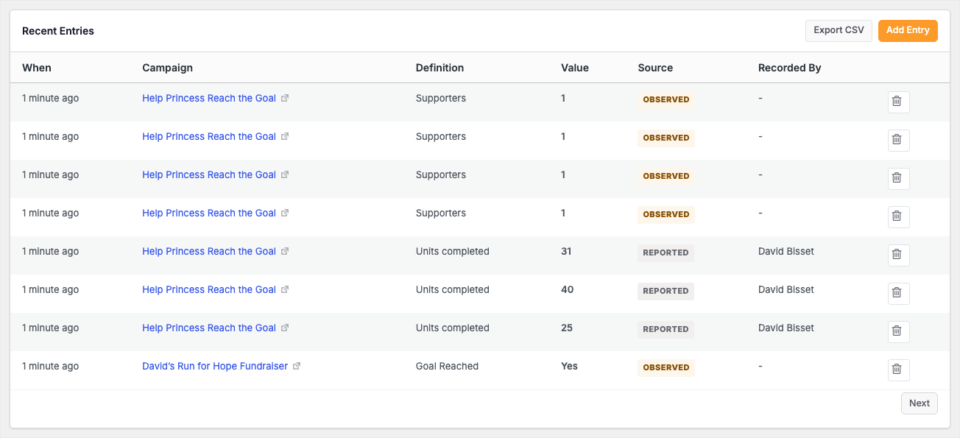Delete the entry with value 40

point(898,293)
